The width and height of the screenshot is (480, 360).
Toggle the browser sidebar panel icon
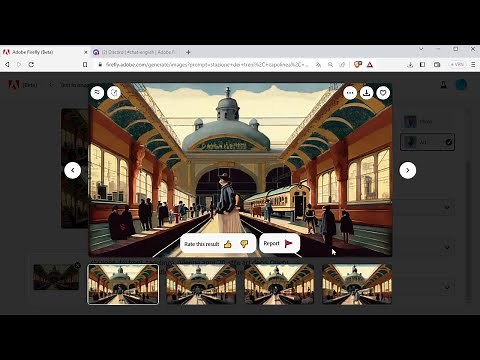(422, 65)
